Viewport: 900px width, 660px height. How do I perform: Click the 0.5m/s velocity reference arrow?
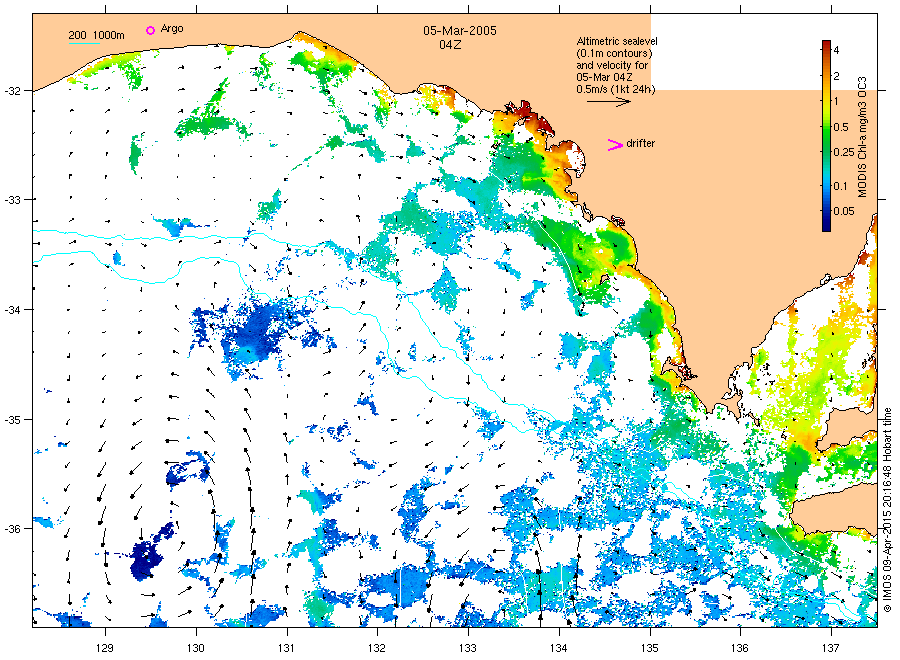click(x=609, y=102)
